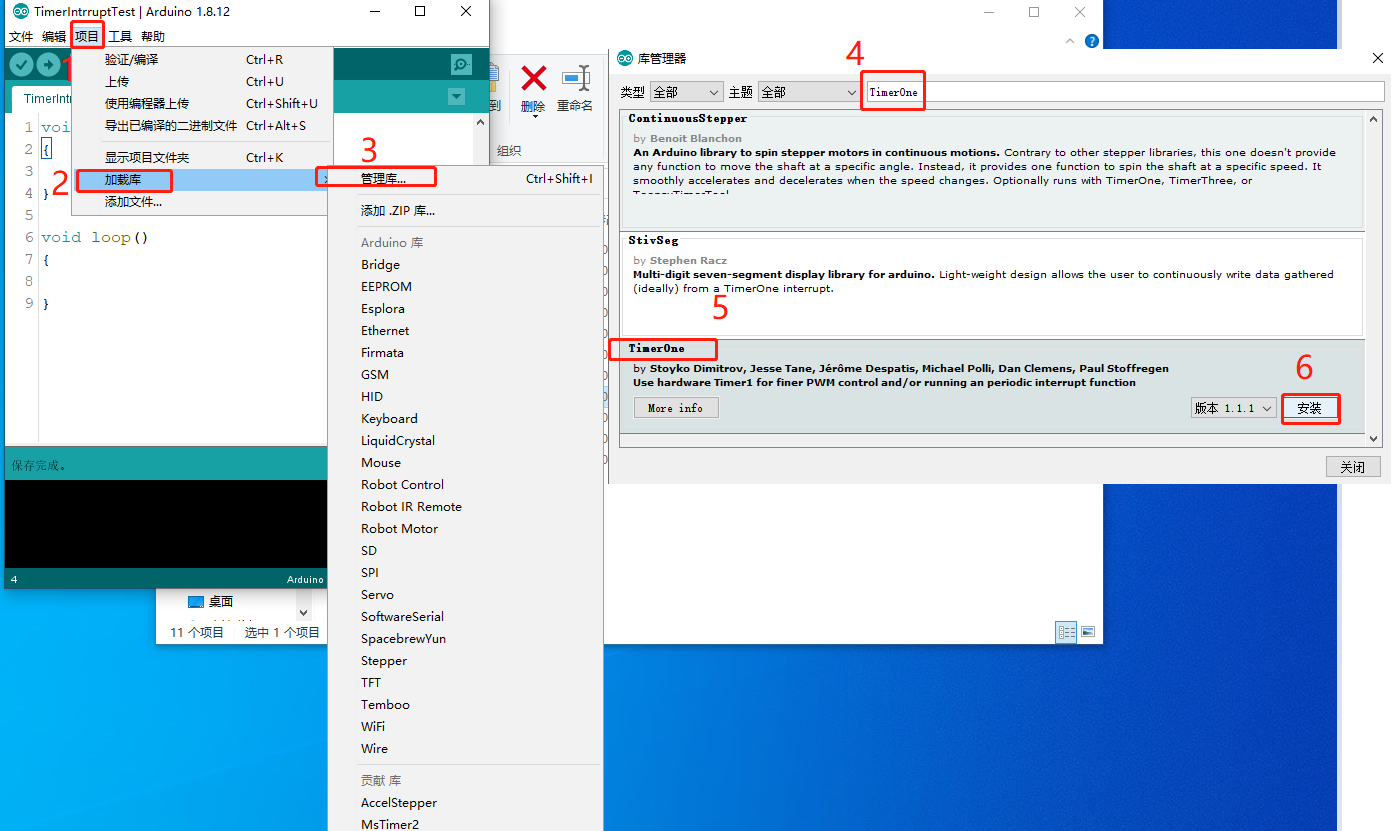This screenshot has width=1394, height=831.
Task: Click the tab dropdown arrow below Serial Monitor
Action: tap(457, 97)
